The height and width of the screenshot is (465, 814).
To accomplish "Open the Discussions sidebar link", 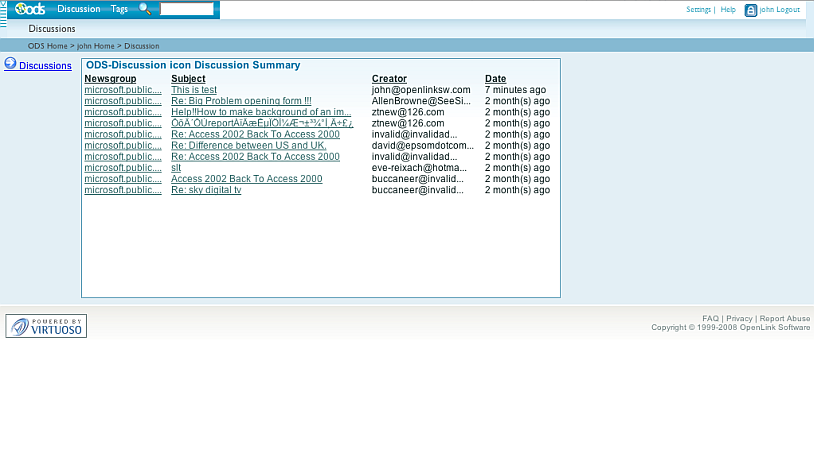I will coord(45,66).
